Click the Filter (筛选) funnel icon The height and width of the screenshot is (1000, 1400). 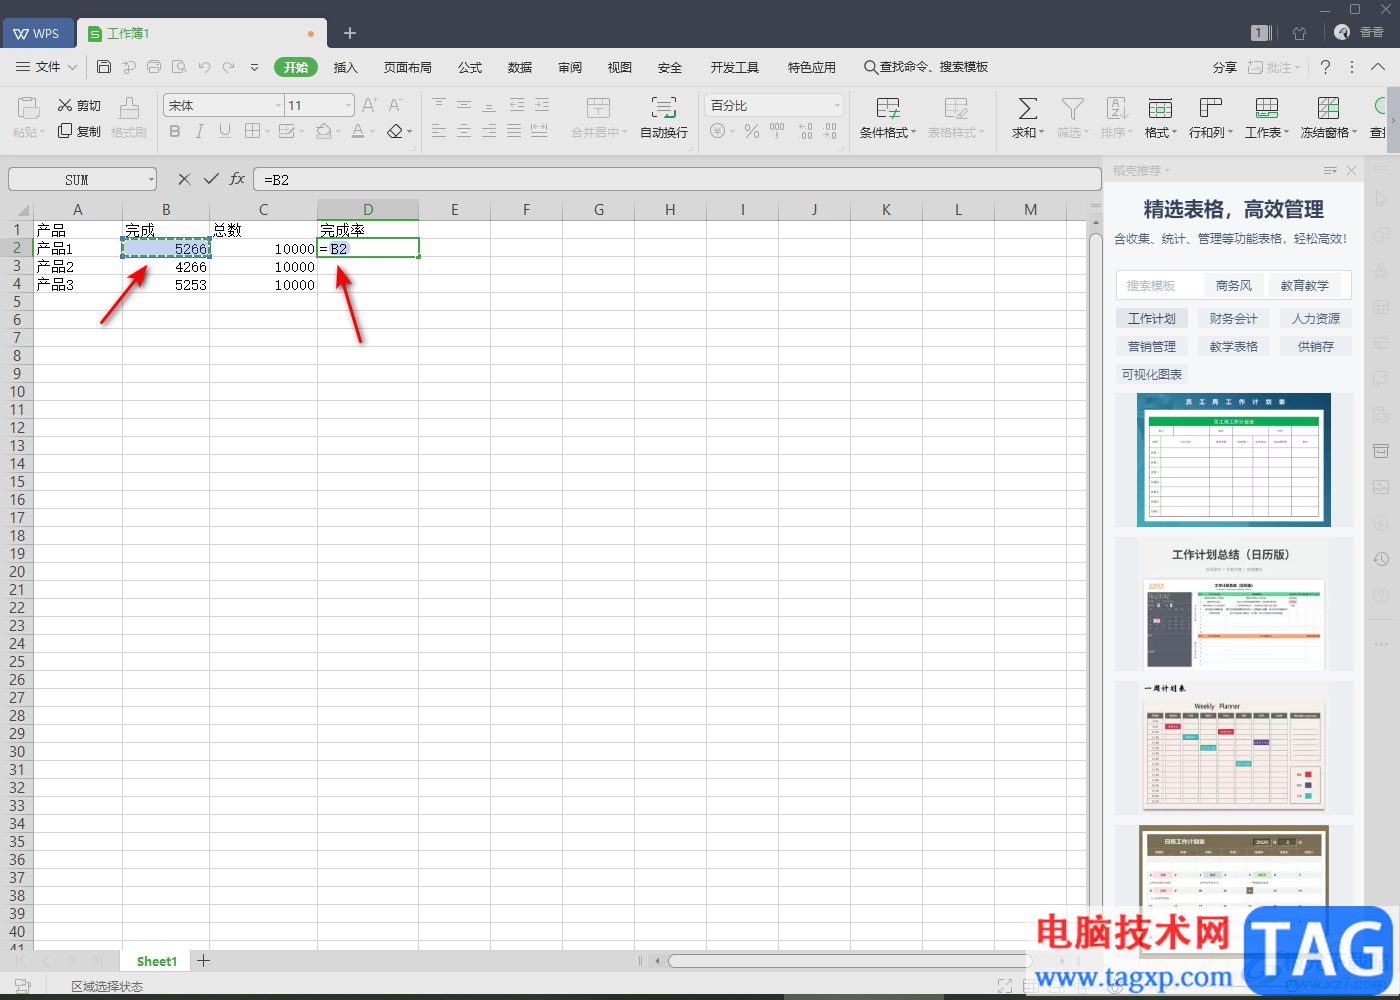click(x=1072, y=108)
